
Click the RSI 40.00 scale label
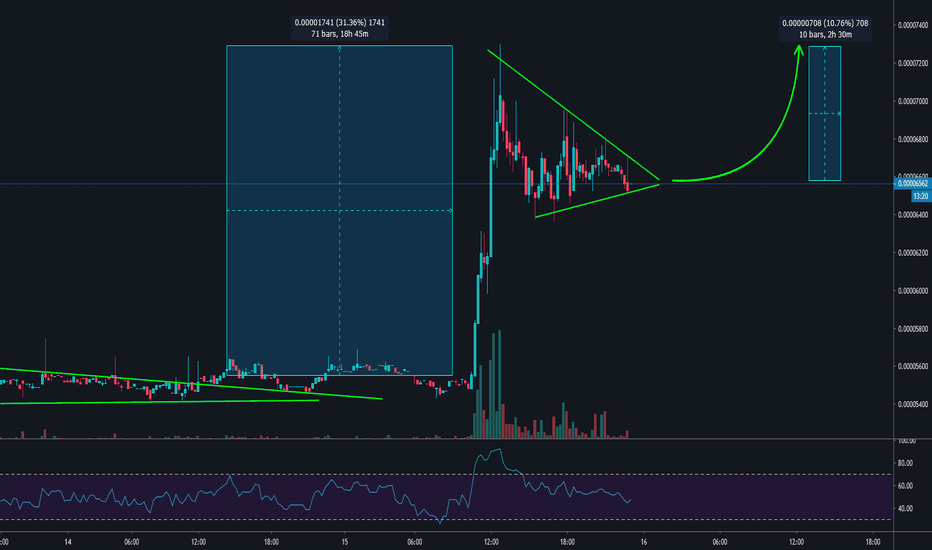905,508
